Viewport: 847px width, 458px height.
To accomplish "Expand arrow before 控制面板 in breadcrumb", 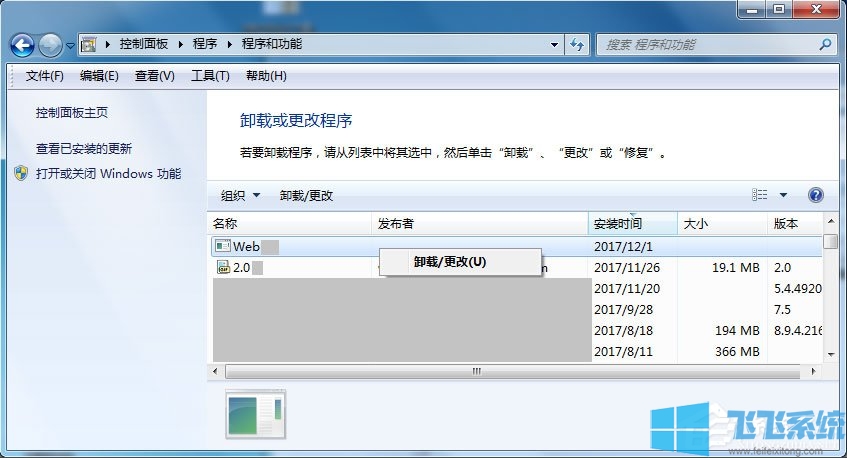I will [107, 44].
